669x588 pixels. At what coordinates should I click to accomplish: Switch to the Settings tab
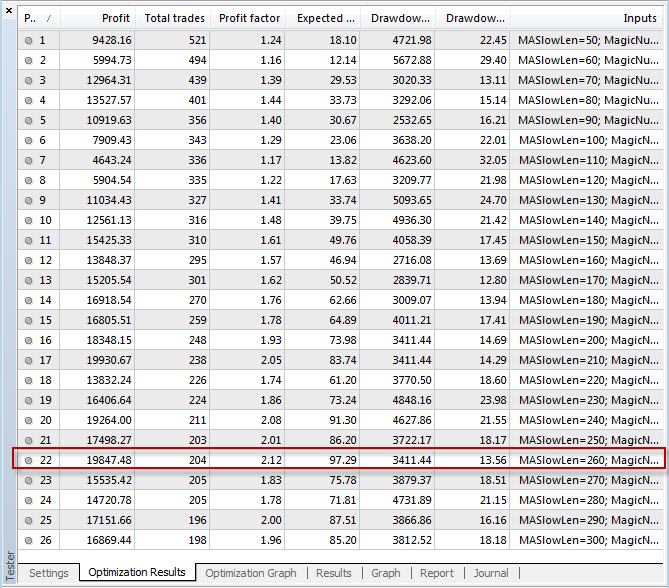(x=48, y=573)
